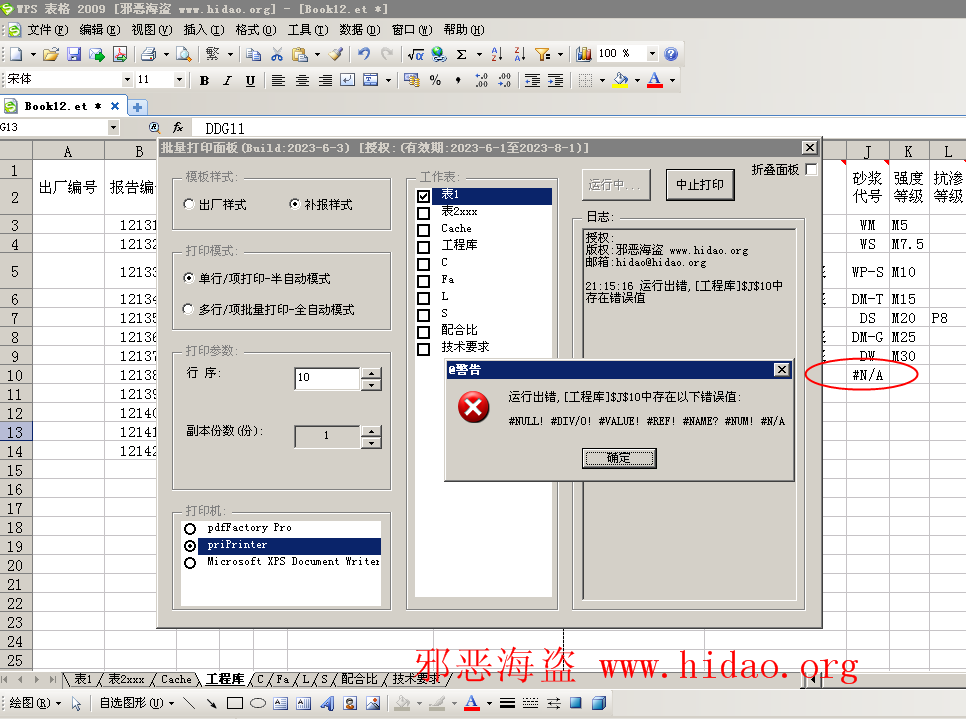Choose 多行/项批量打印-全自动模式 option
Image resolution: width=966 pixels, height=719 pixels.
point(189,309)
